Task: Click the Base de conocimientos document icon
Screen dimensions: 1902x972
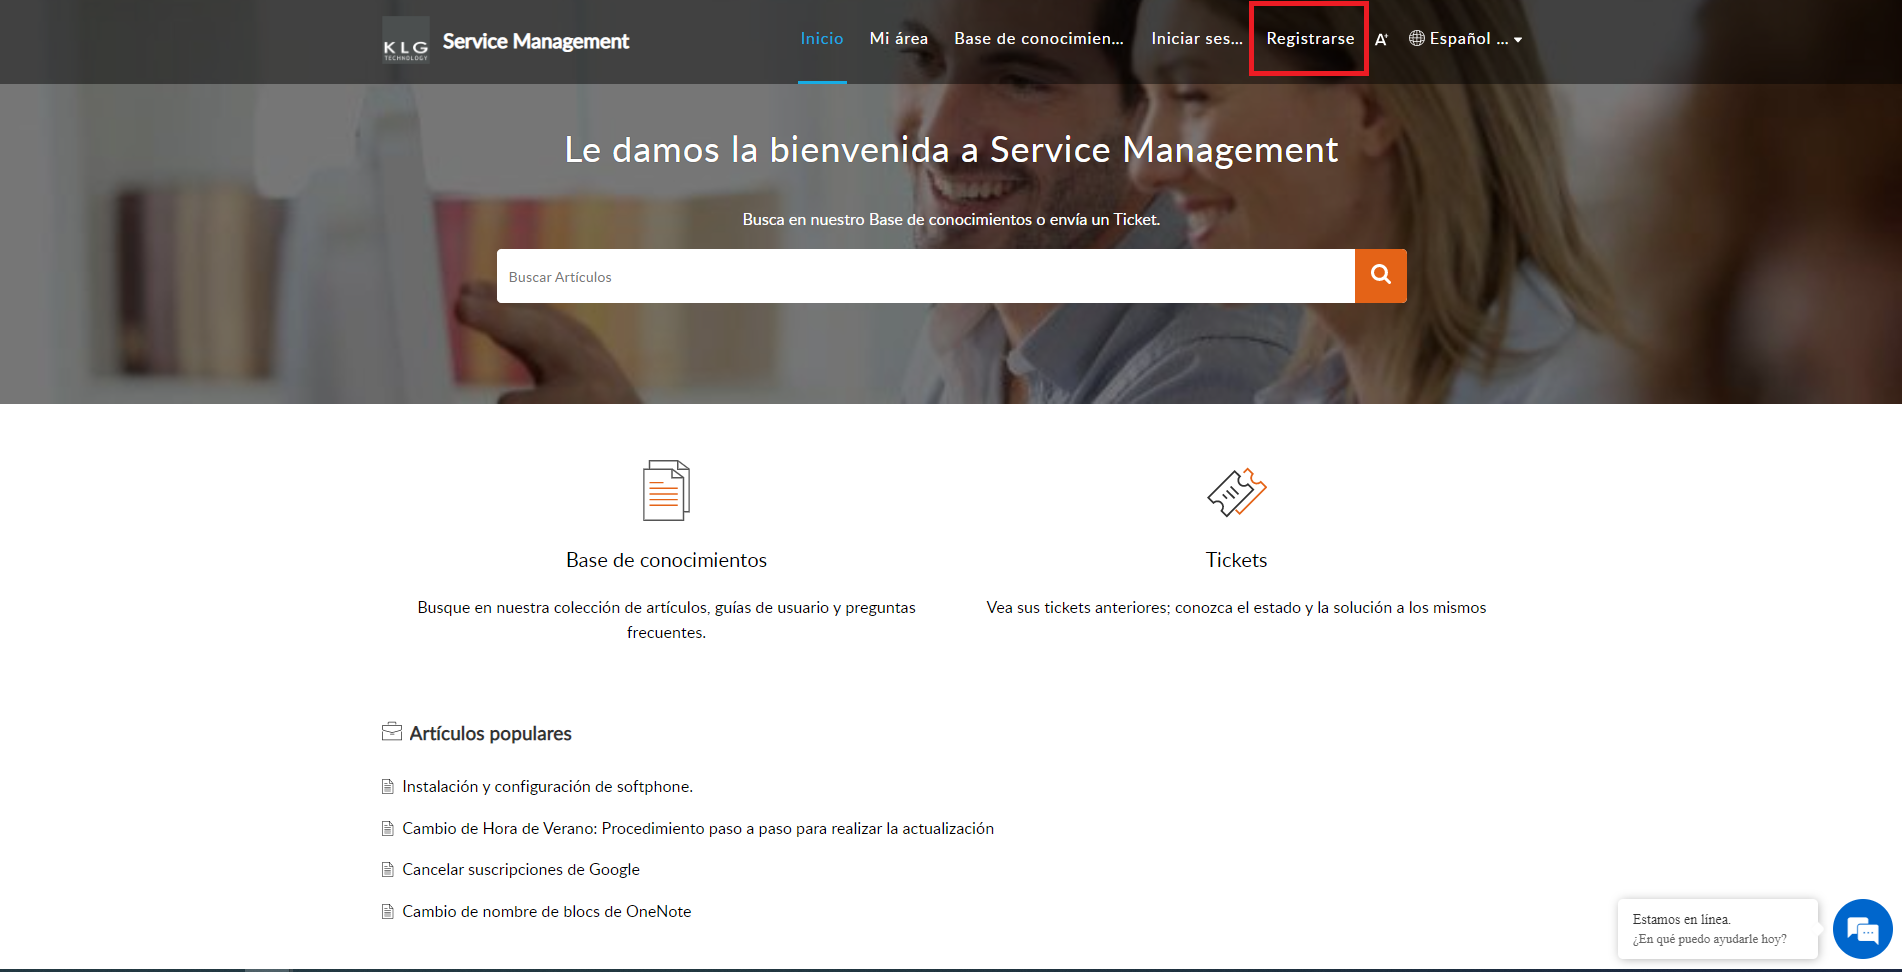Action: click(666, 490)
